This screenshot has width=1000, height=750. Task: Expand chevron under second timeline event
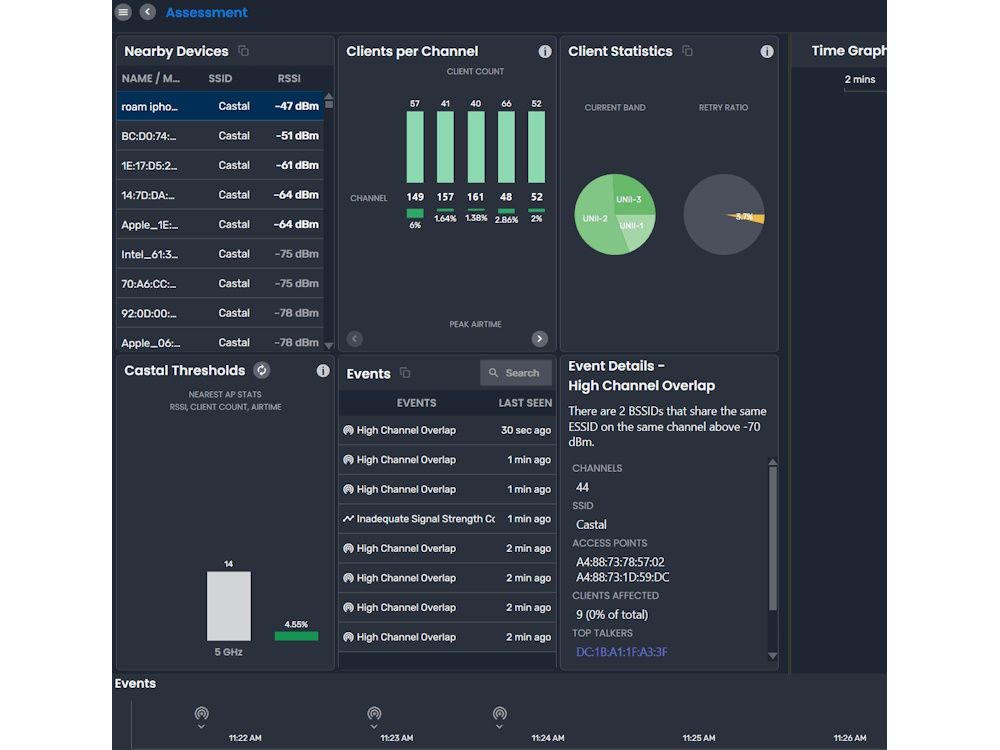374,726
